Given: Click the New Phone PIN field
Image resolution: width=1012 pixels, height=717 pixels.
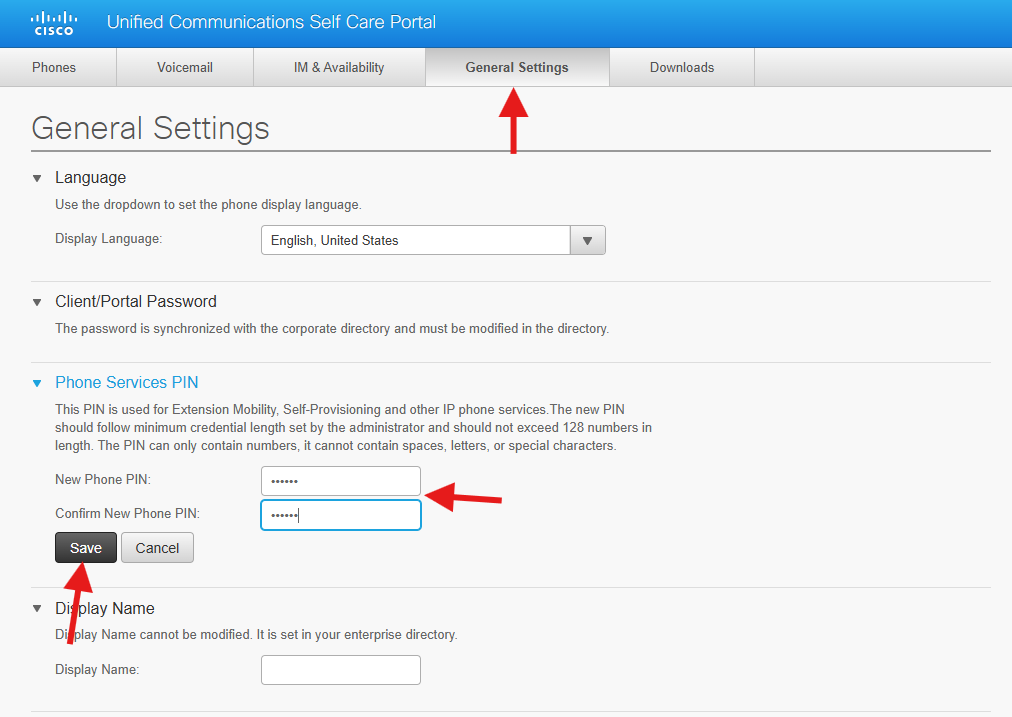Looking at the screenshot, I should tap(341, 481).
